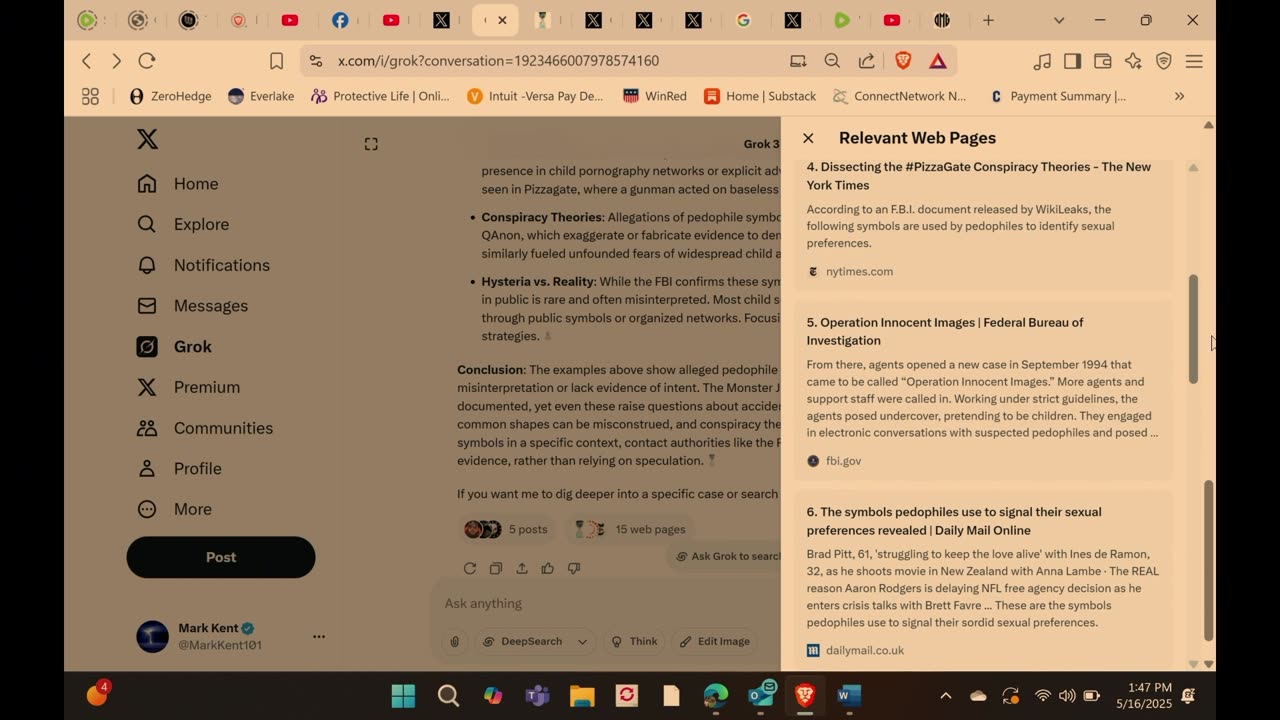Click the fbi.gov source label
Viewport: 1280px width, 720px height.
[843, 461]
